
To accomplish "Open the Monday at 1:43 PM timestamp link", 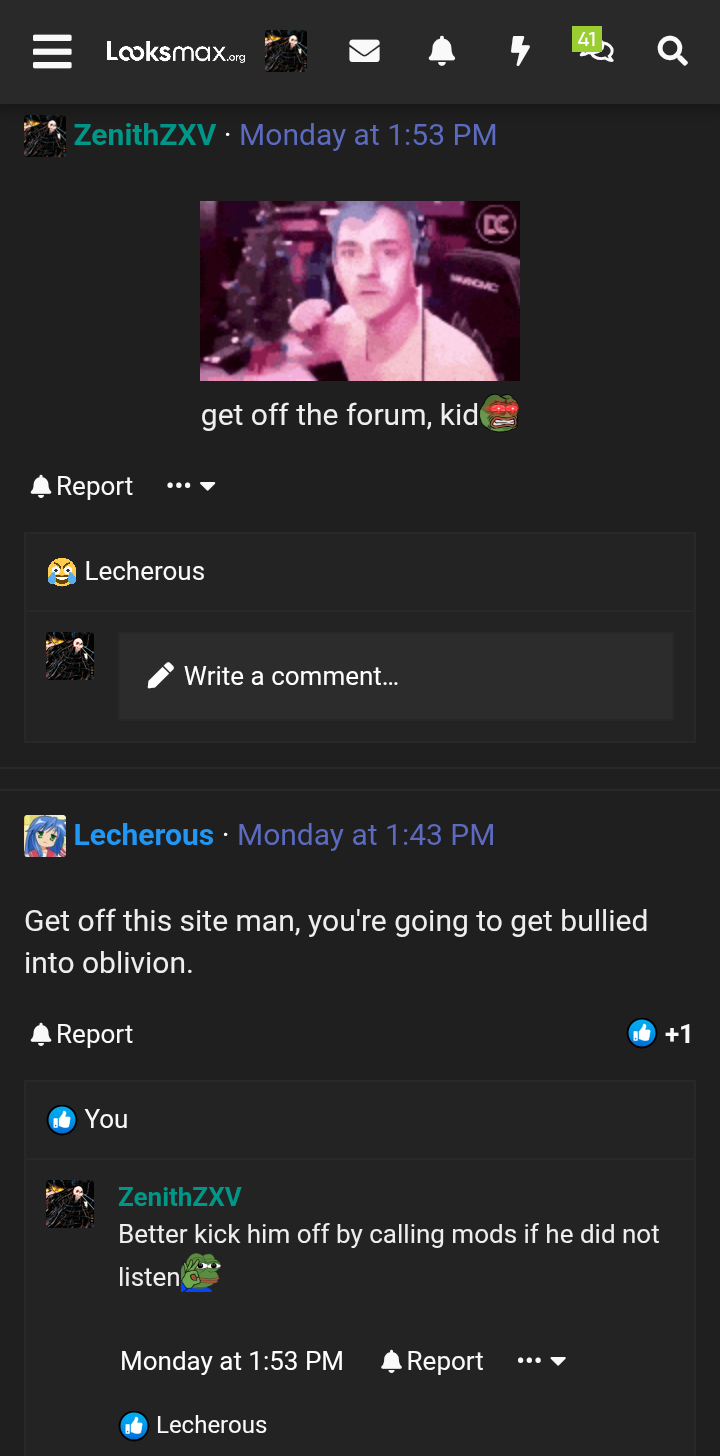I will [x=366, y=835].
